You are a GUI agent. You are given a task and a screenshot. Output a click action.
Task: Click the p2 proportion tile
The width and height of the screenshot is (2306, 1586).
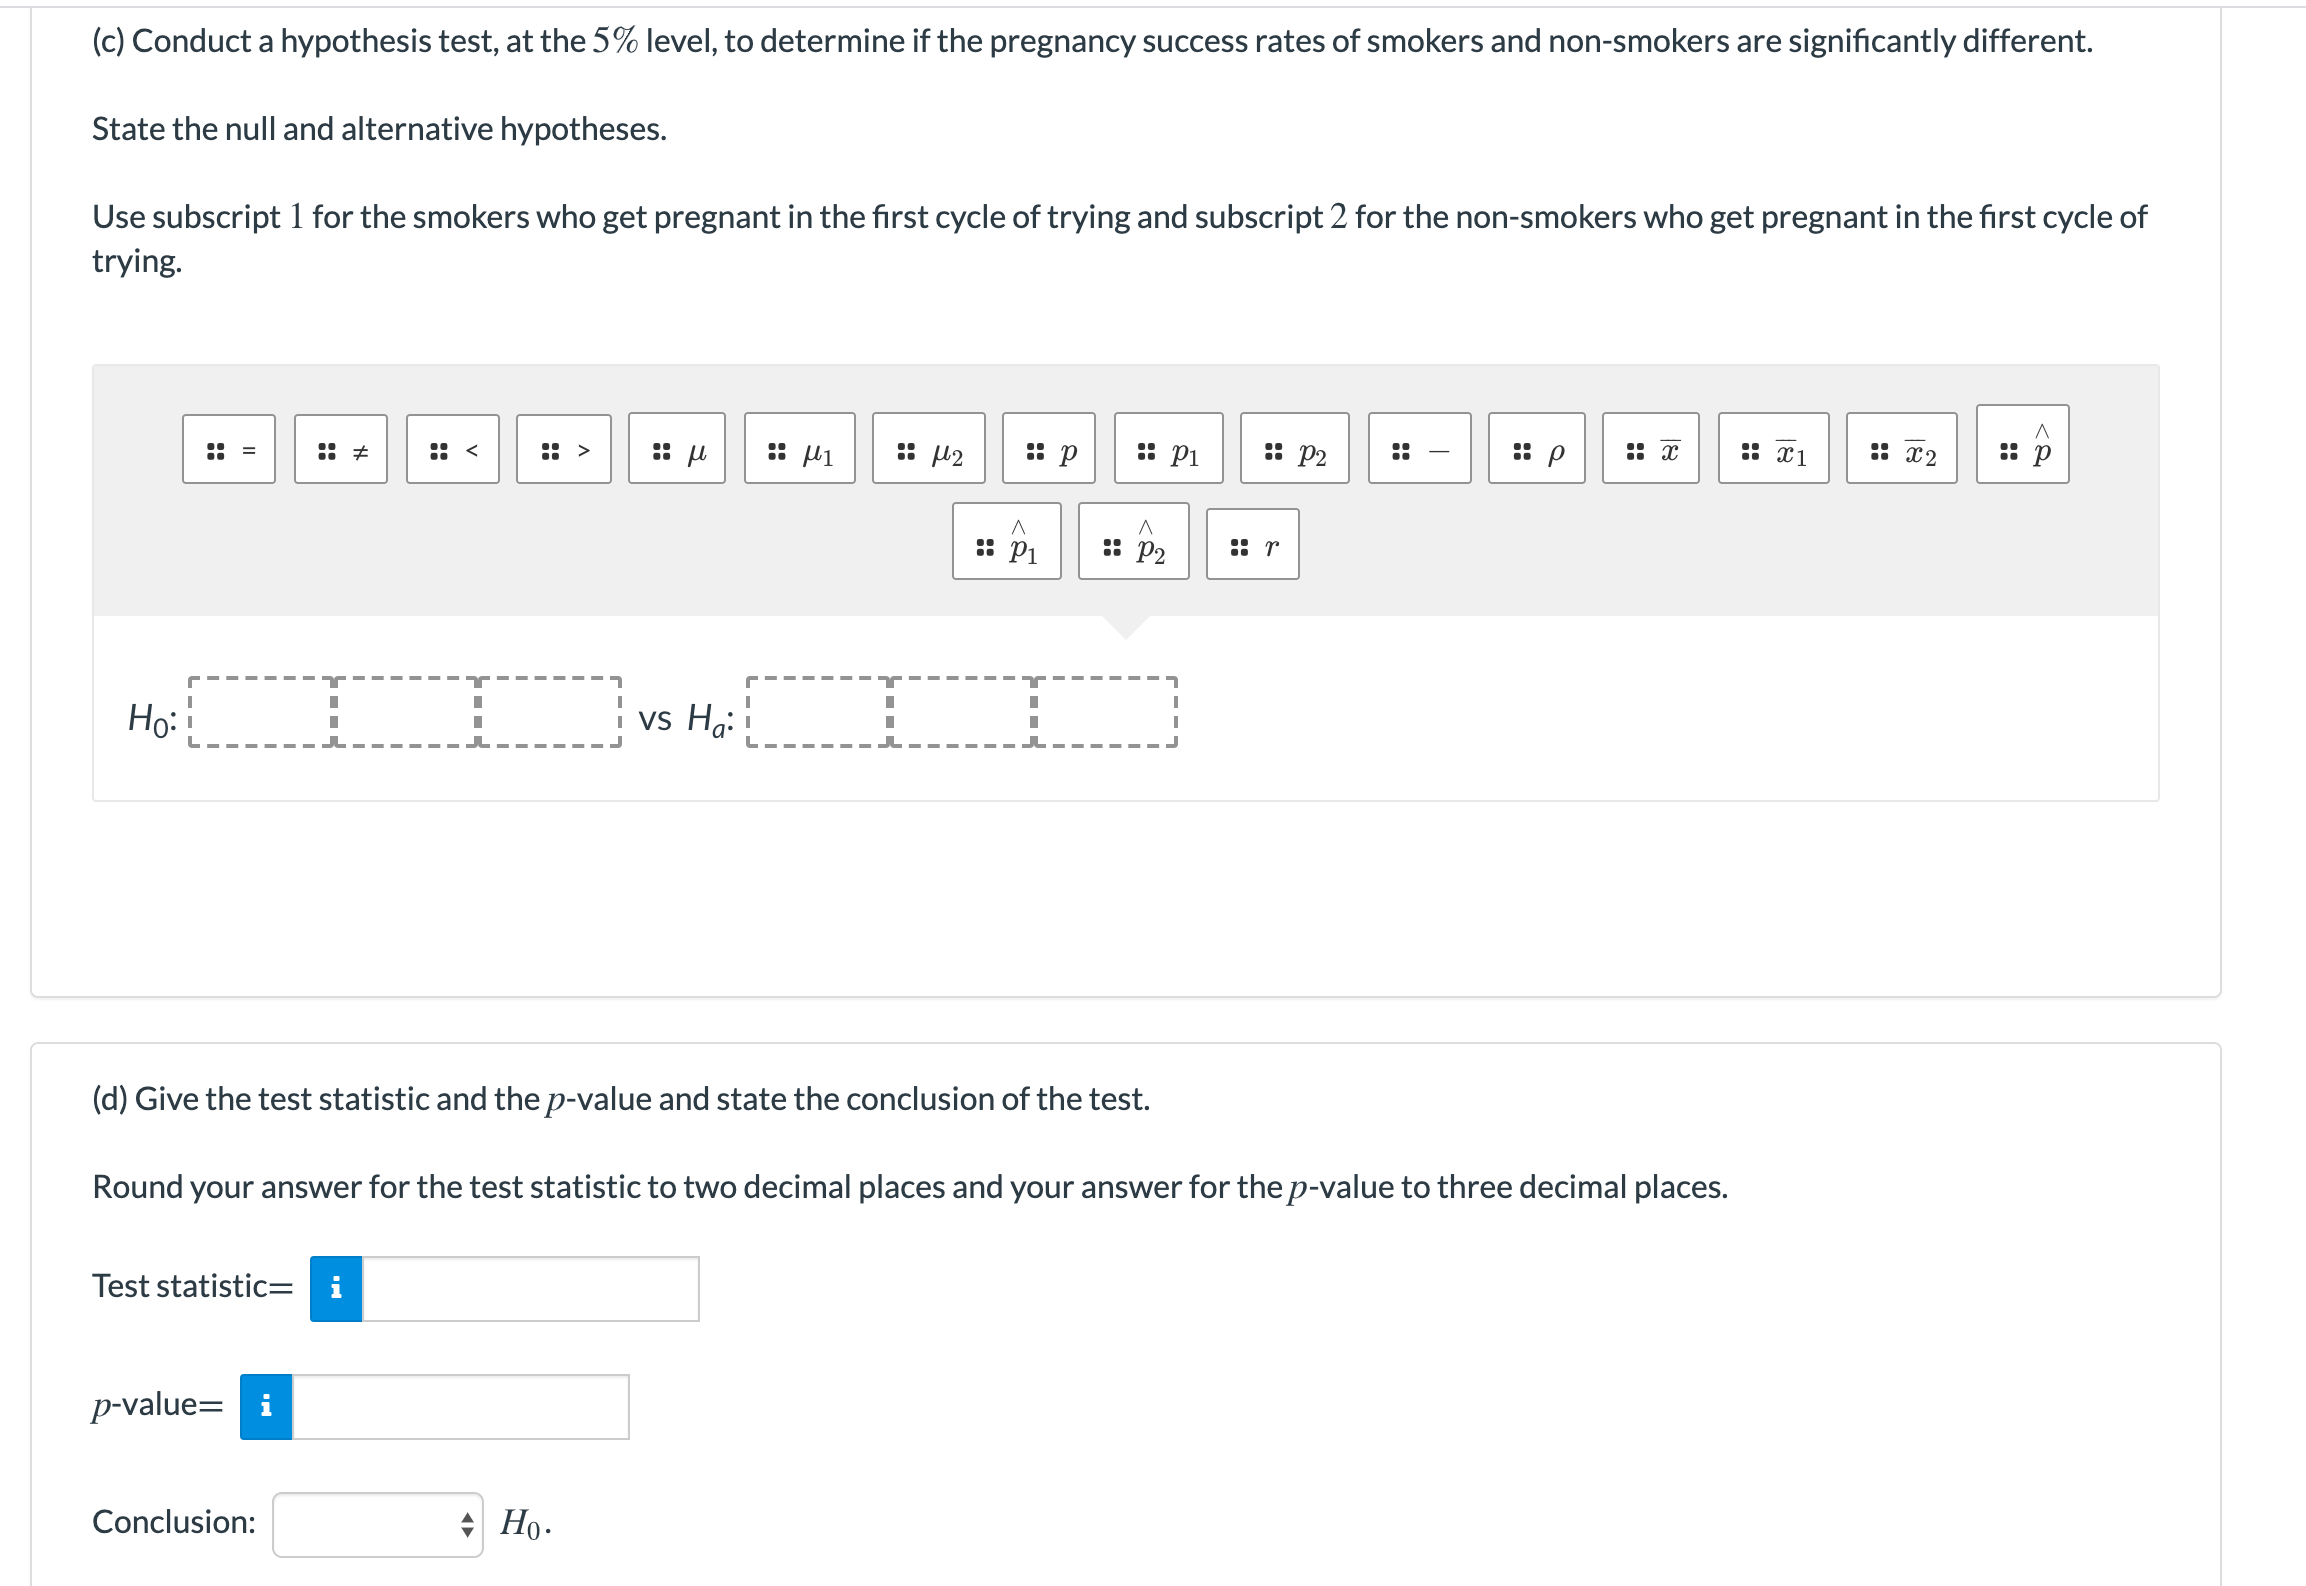(x=1295, y=449)
